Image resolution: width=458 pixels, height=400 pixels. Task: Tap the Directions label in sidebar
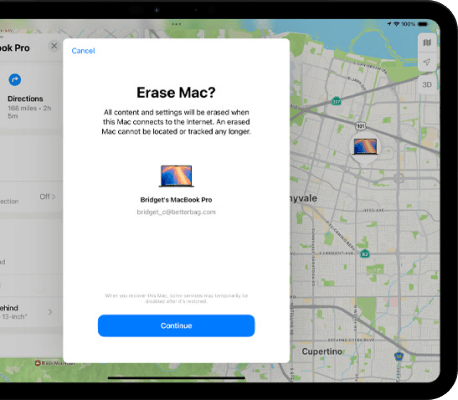pyautogui.click(x=25, y=99)
